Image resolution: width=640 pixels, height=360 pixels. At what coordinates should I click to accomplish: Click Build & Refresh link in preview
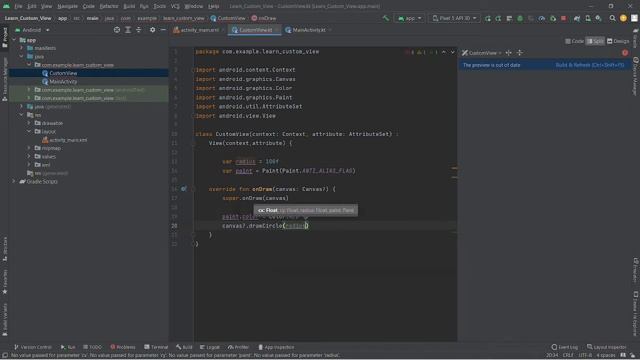590,65
